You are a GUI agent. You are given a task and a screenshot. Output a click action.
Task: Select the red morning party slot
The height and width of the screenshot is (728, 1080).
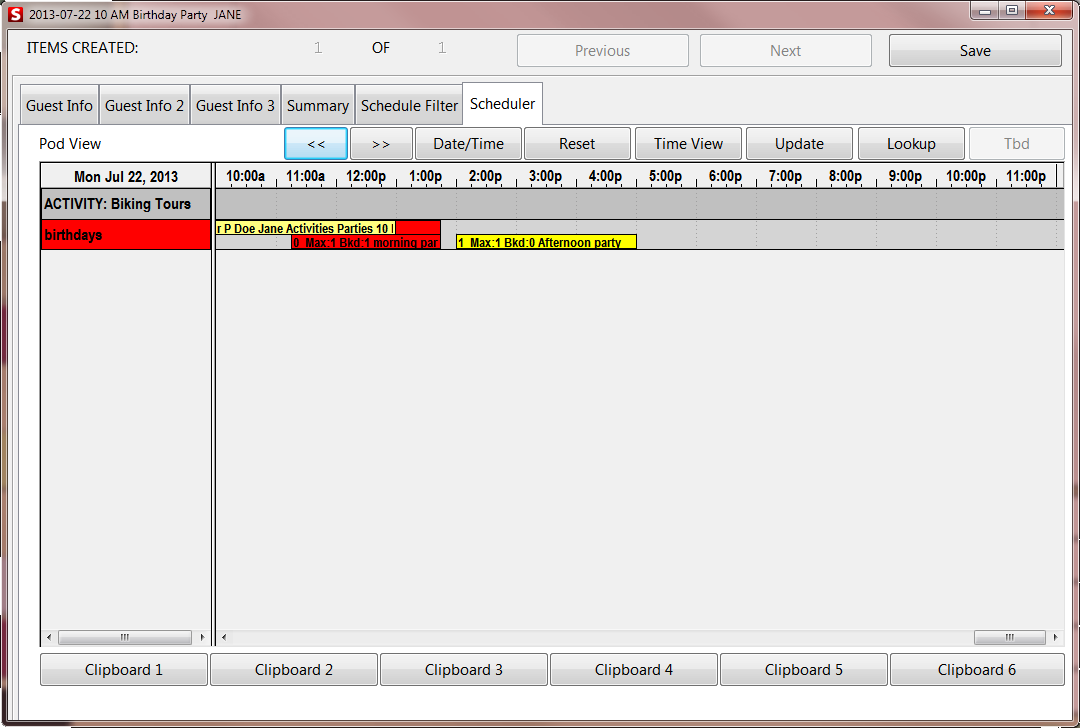366,242
